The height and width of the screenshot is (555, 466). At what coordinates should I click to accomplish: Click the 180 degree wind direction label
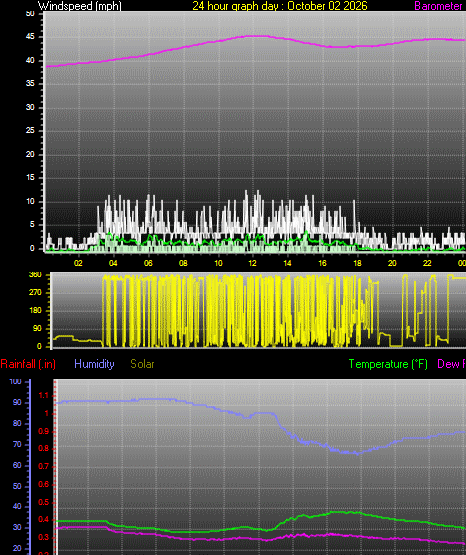coord(35,310)
